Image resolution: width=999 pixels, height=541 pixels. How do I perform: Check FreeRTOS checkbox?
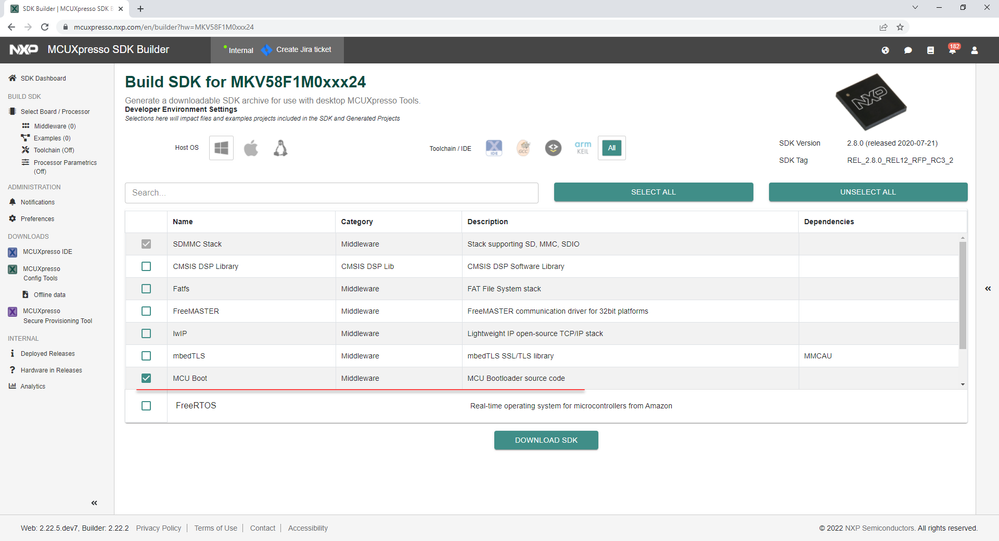[x=146, y=406]
